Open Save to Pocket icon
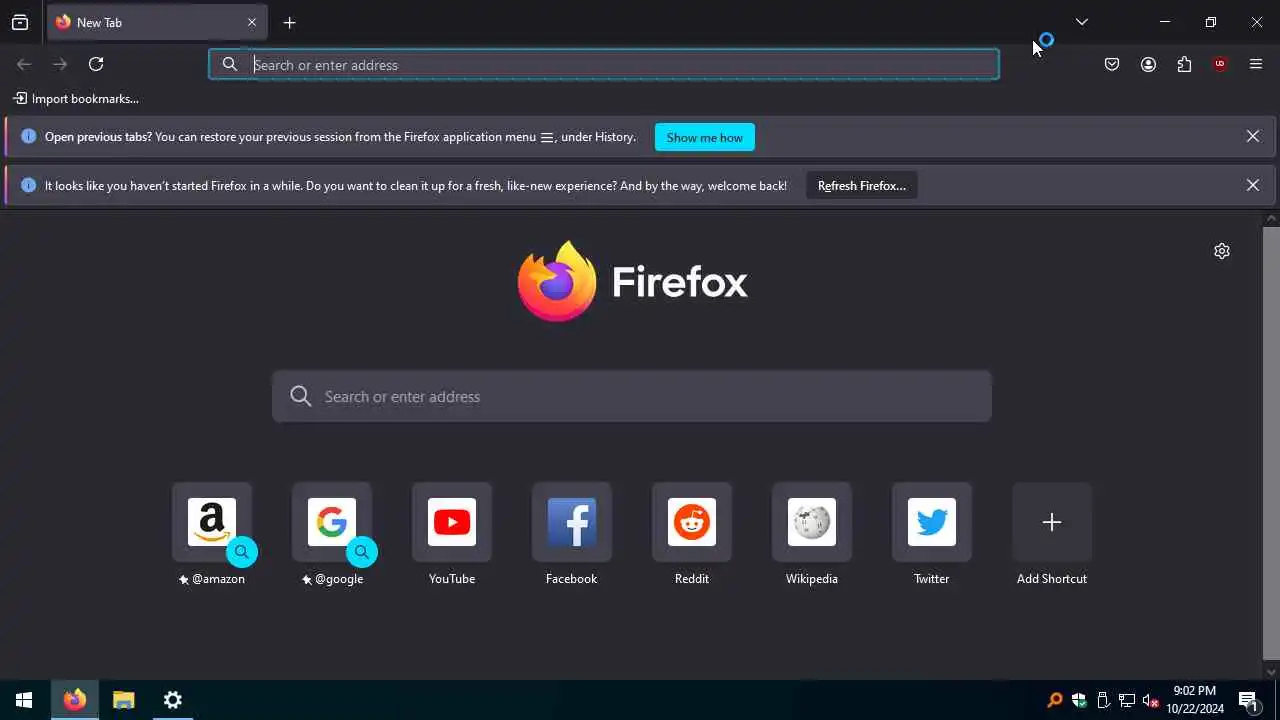 1112,64
